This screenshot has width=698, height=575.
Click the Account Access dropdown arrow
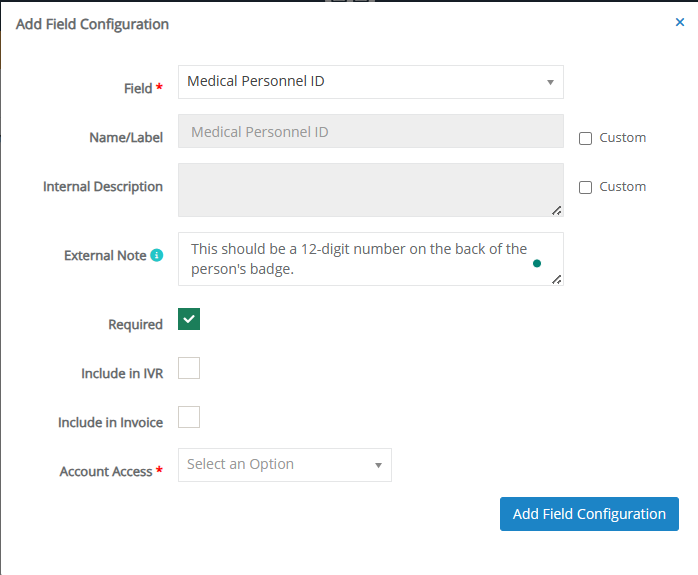[378, 465]
